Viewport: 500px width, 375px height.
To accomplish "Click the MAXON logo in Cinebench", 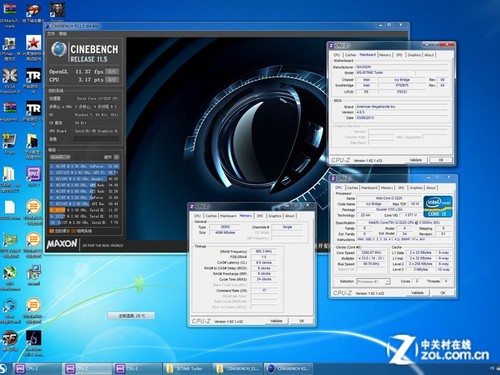I will click(62, 244).
